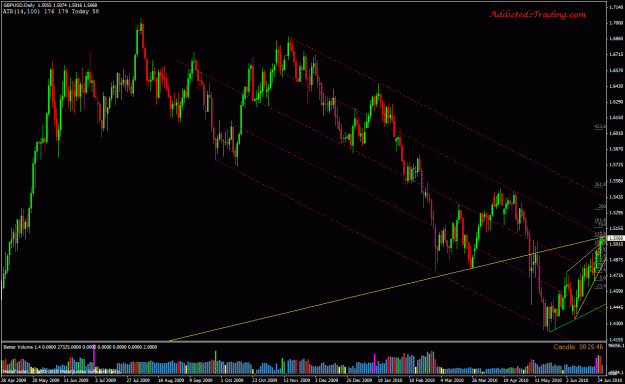Click the 20 May 2009 date label
Image resolution: width=625 pixels, height=384 pixels.
[x=45, y=380]
